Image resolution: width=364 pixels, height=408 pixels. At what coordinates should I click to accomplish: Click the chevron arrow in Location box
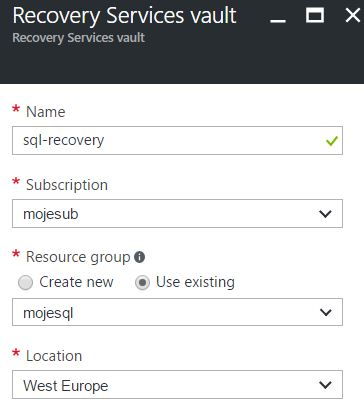[x=325, y=385]
